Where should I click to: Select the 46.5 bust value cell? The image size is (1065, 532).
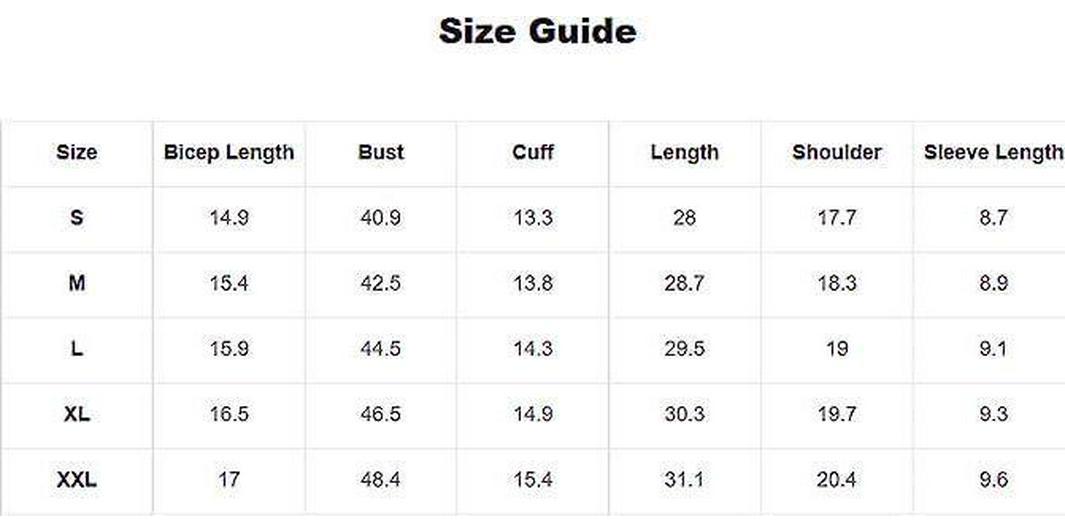381,414
